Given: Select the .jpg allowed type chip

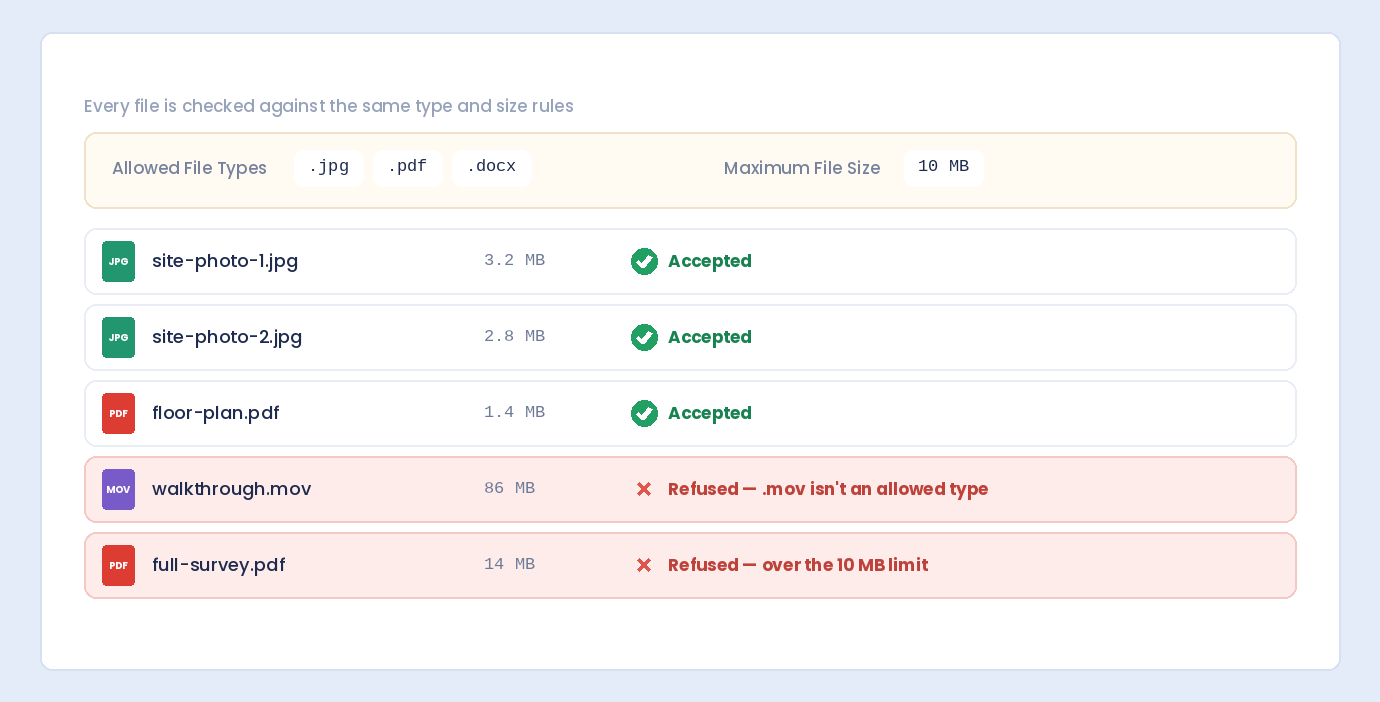Looking at the screenshot, I should (x=328, y=168).
